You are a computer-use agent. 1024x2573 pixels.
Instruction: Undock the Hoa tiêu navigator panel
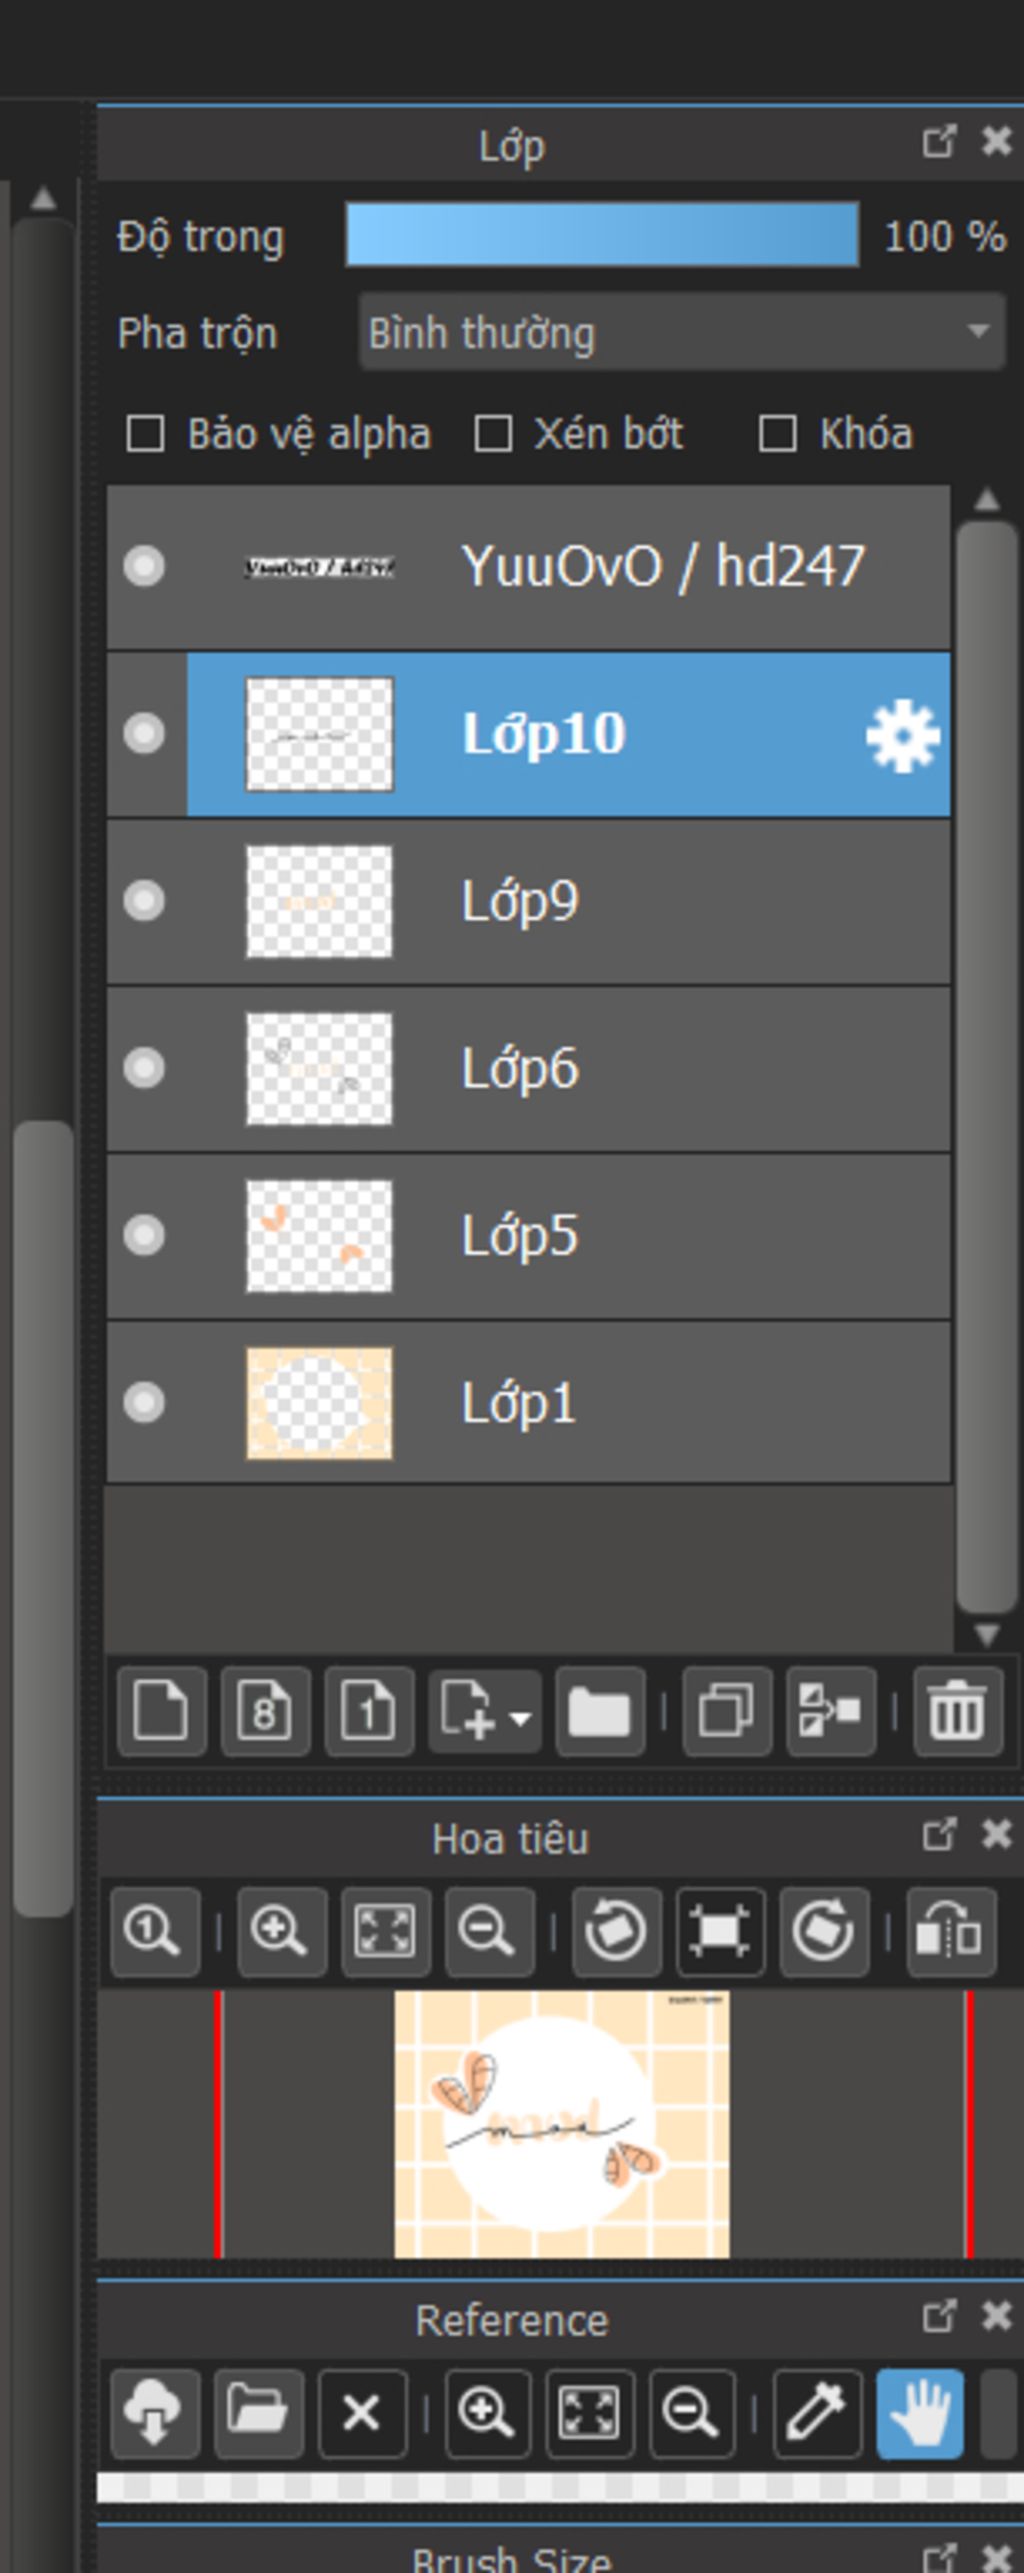(938, 1835)
